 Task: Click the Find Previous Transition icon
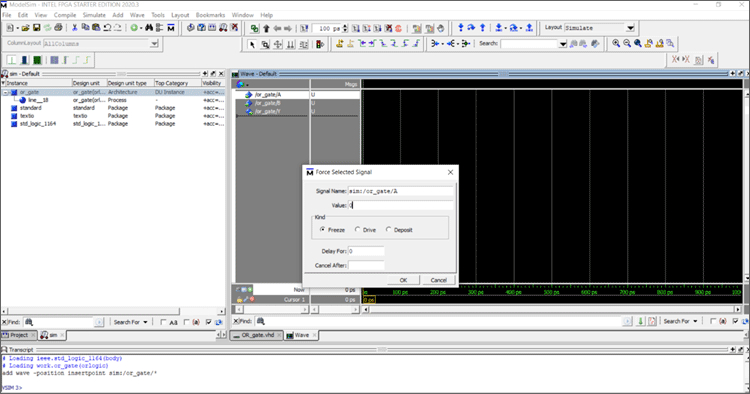pos(362,44)
